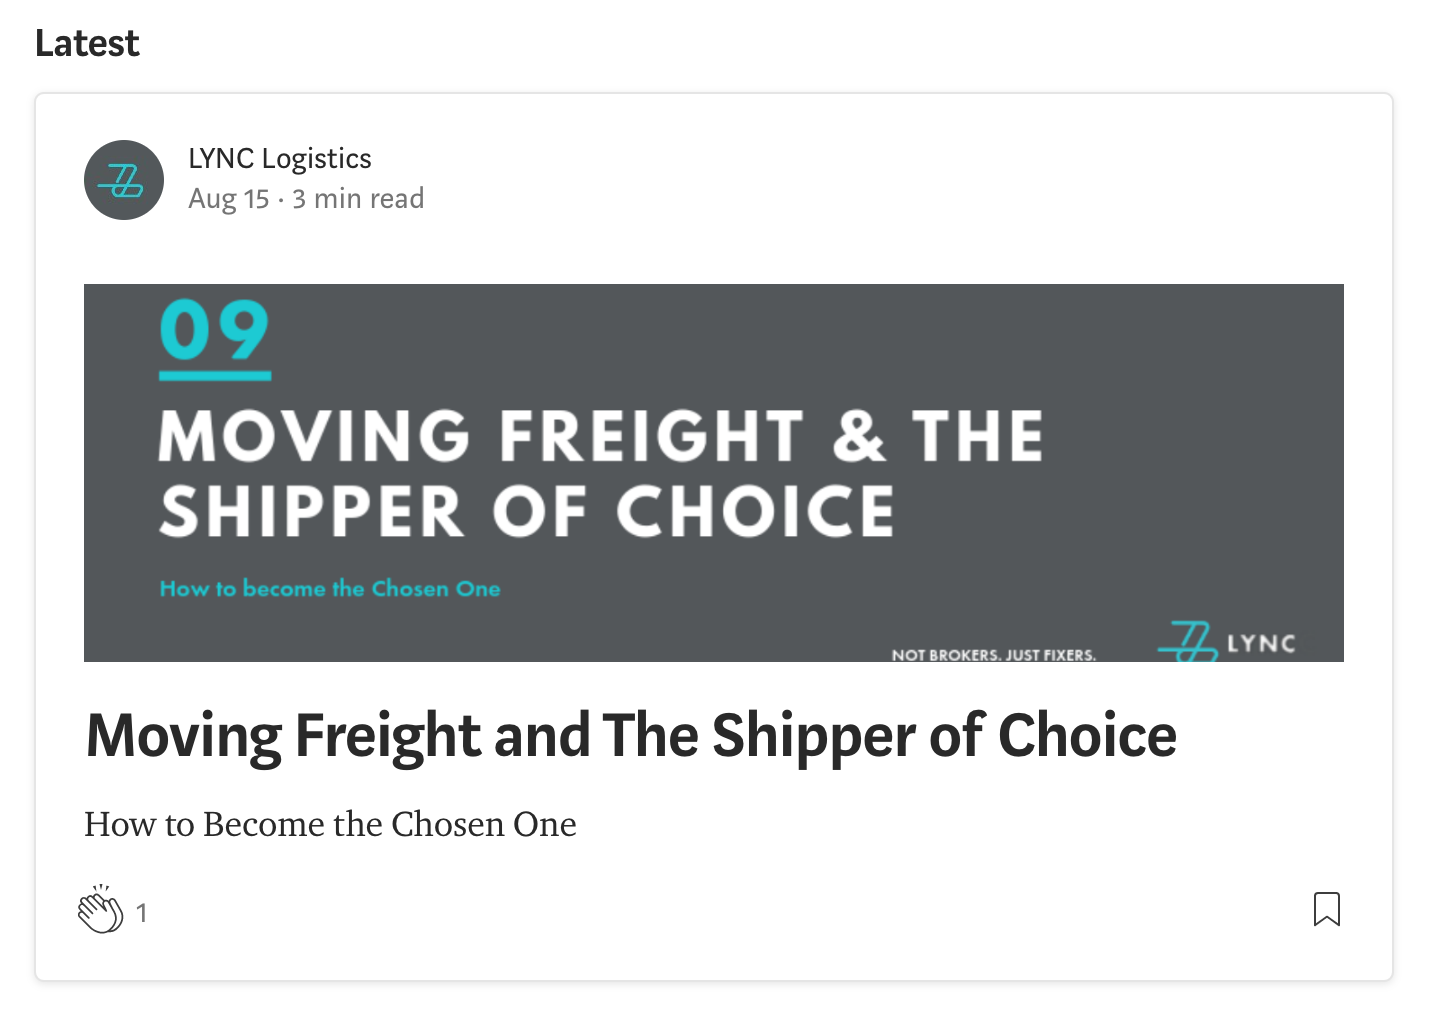The image size is (1430, 1022).
Task: Click "SHIPPER OF CHOICE" banner line
Action: click(526, 511)
